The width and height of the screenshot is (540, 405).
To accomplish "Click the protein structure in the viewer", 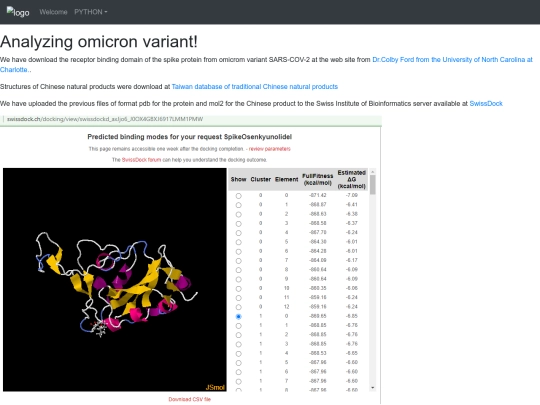I will [x=117, y=284].
